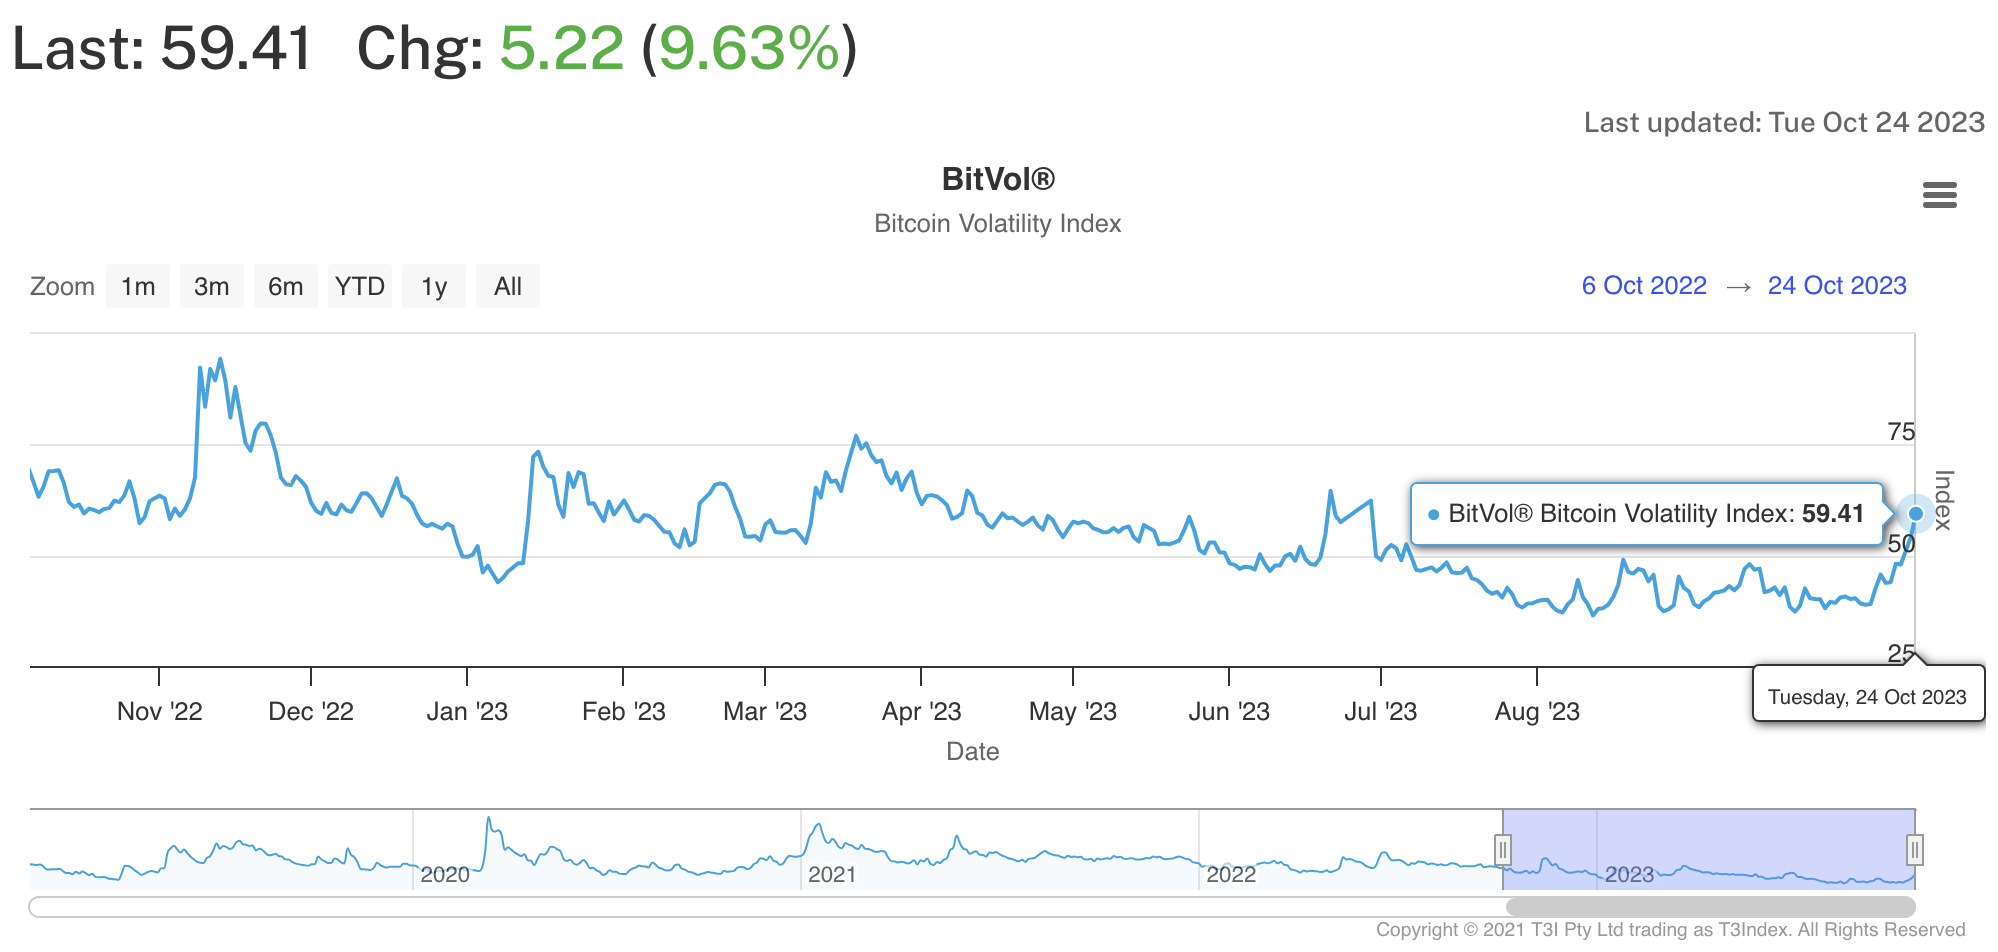Image resolution: width=1998 pixels, height=952 pixels.
Task: Select the 6m zoom button
Action: click(285, 287)
